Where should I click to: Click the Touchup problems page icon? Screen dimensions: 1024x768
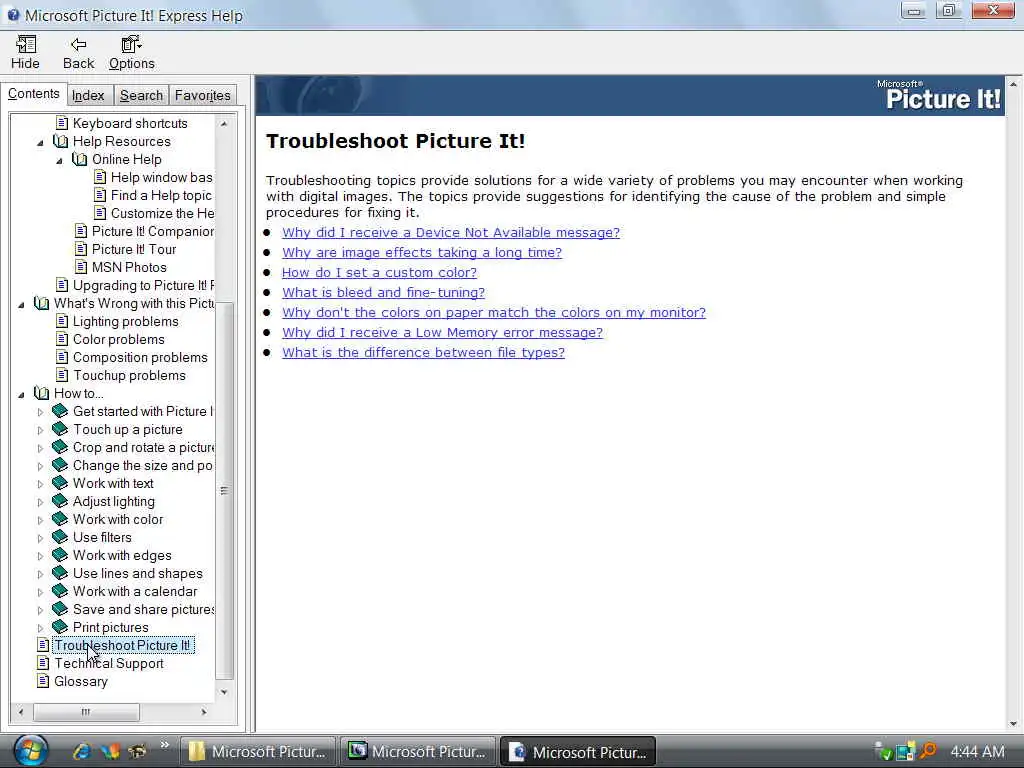[61, 375]
